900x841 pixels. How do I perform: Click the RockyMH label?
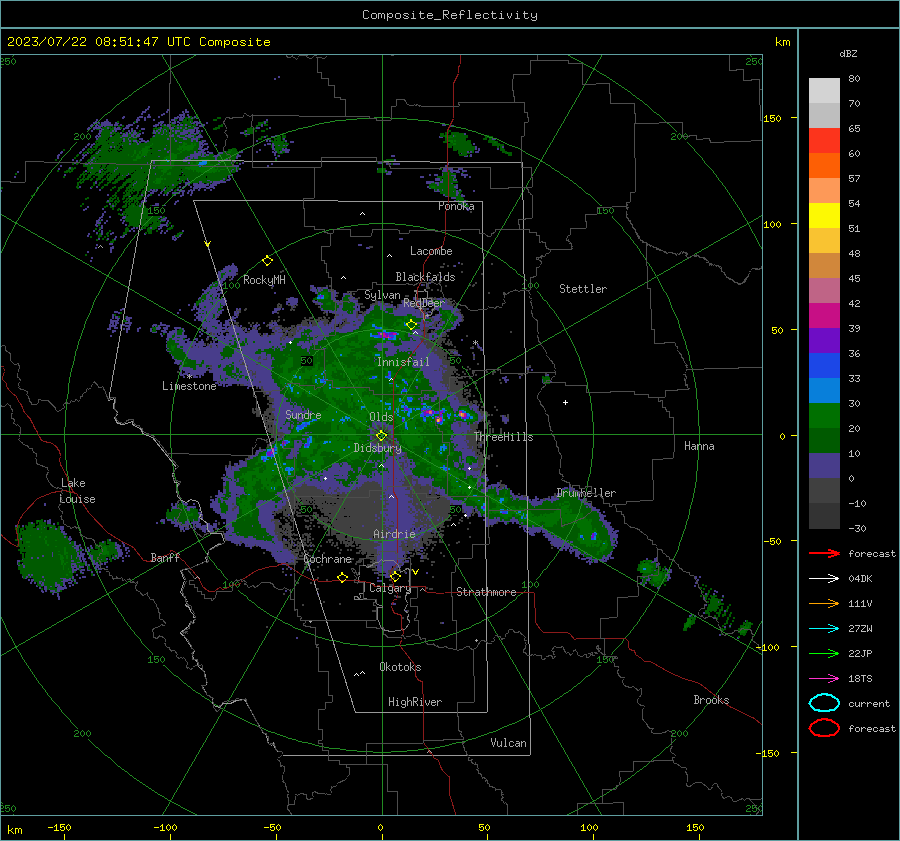tap(264, 280)
